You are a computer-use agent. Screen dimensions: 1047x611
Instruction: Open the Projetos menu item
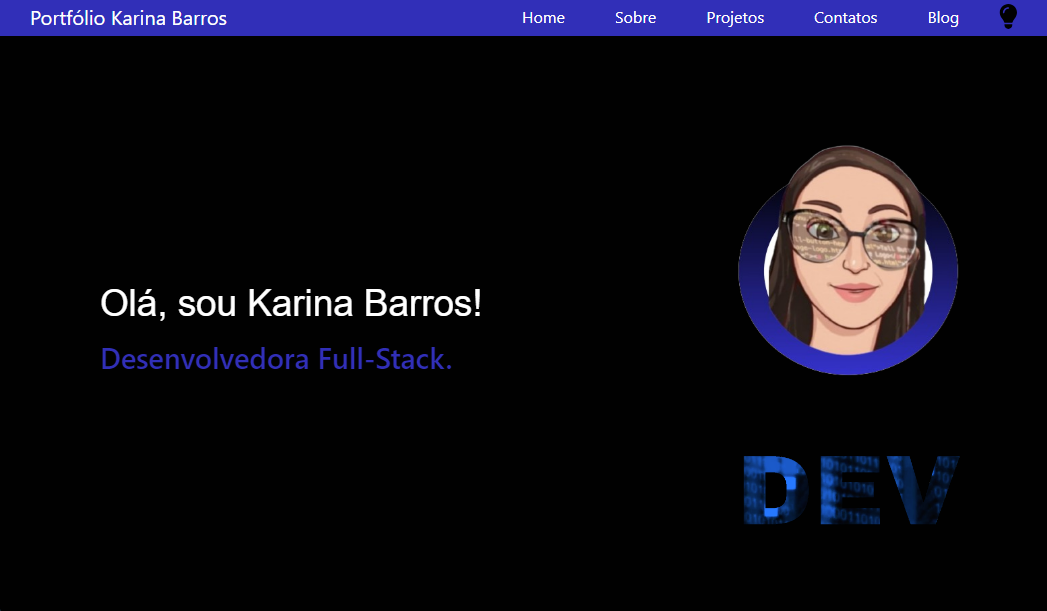tap(735, 18)
